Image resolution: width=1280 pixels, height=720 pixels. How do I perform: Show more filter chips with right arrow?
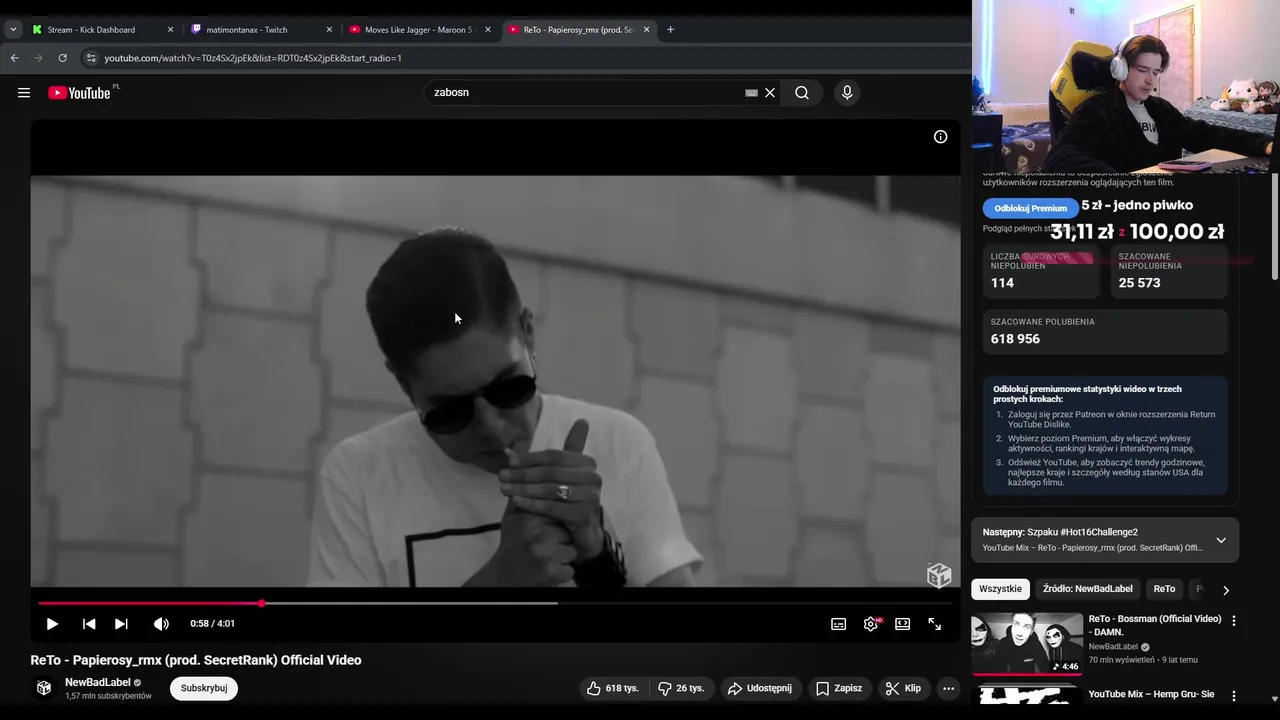1226,590
